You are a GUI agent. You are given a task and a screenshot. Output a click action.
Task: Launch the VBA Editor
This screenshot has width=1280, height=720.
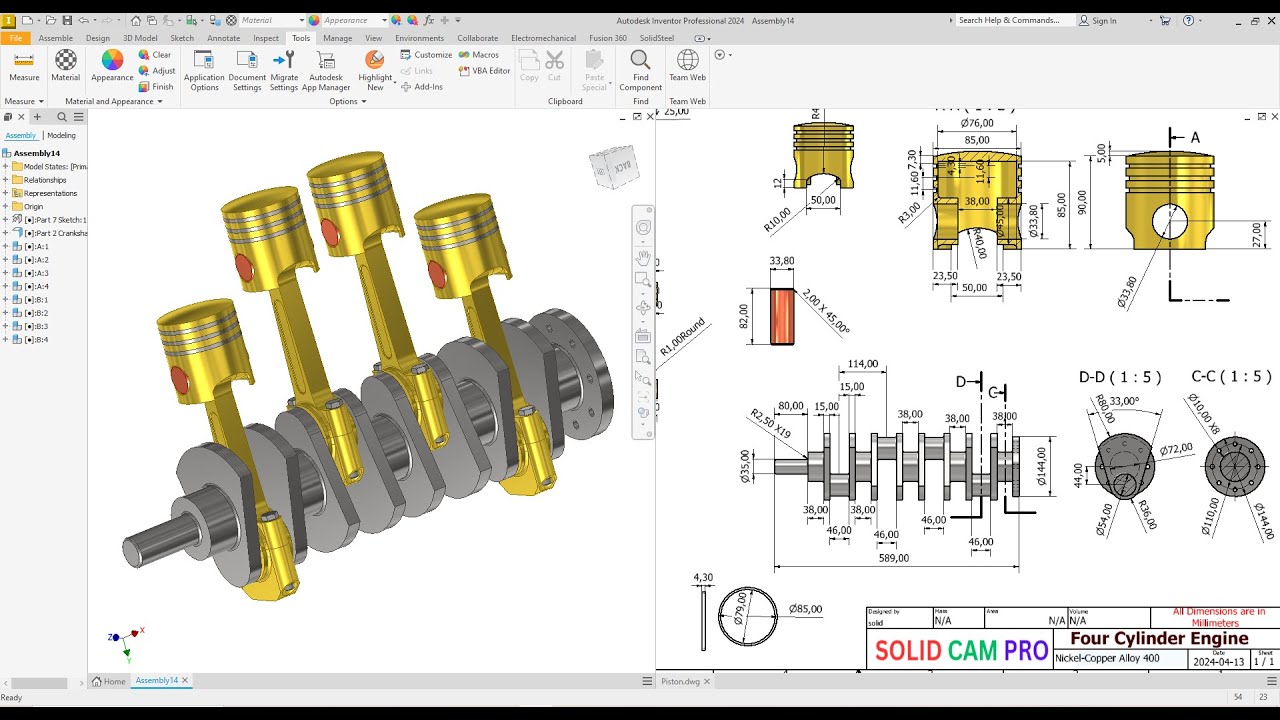[484, 71]
